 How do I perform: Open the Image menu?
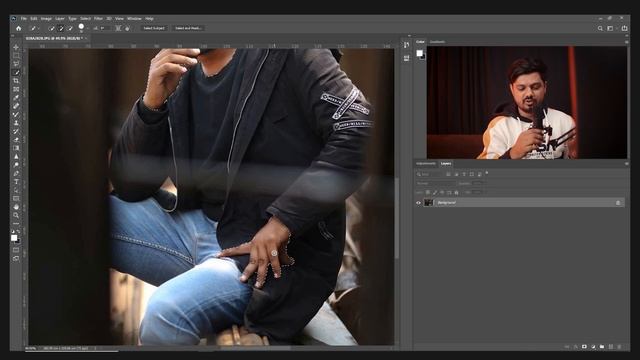tap(46, 18)
